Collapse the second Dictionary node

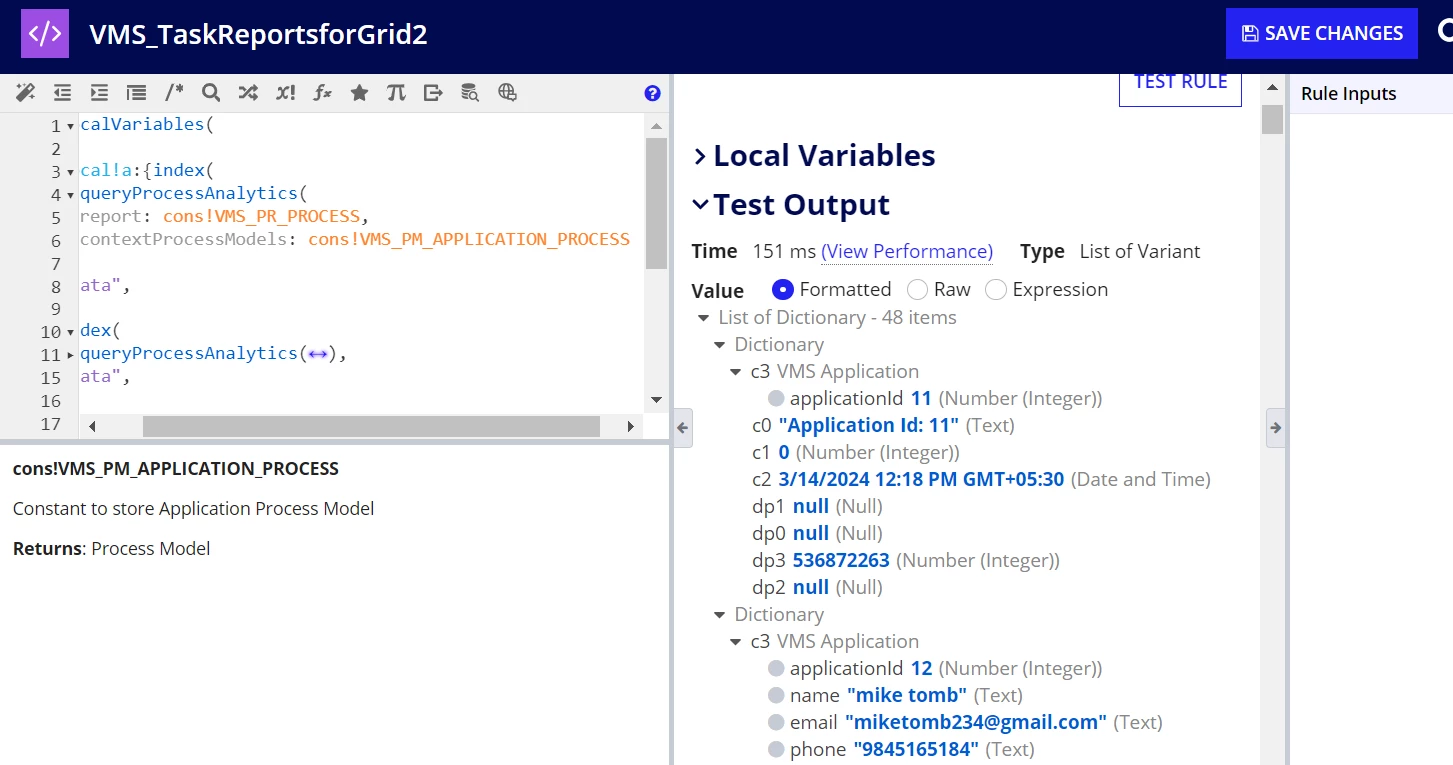point(719,615)
